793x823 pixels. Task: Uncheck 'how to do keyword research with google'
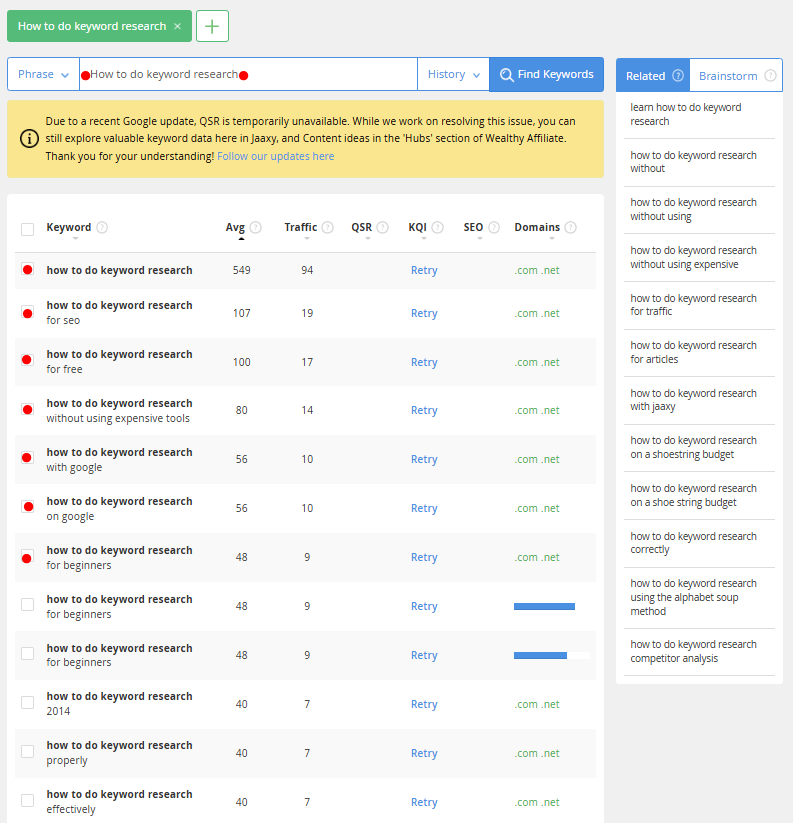pyautogui.click(x=27, y=457)
